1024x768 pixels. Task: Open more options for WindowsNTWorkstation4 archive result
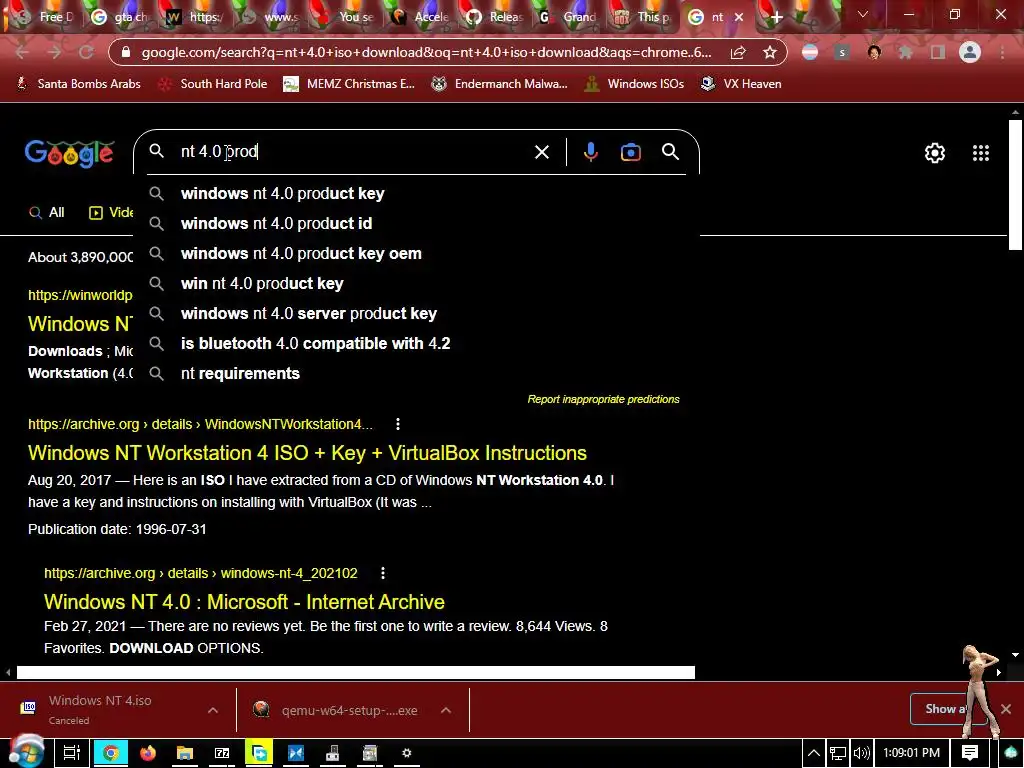[x=398, y=424]
